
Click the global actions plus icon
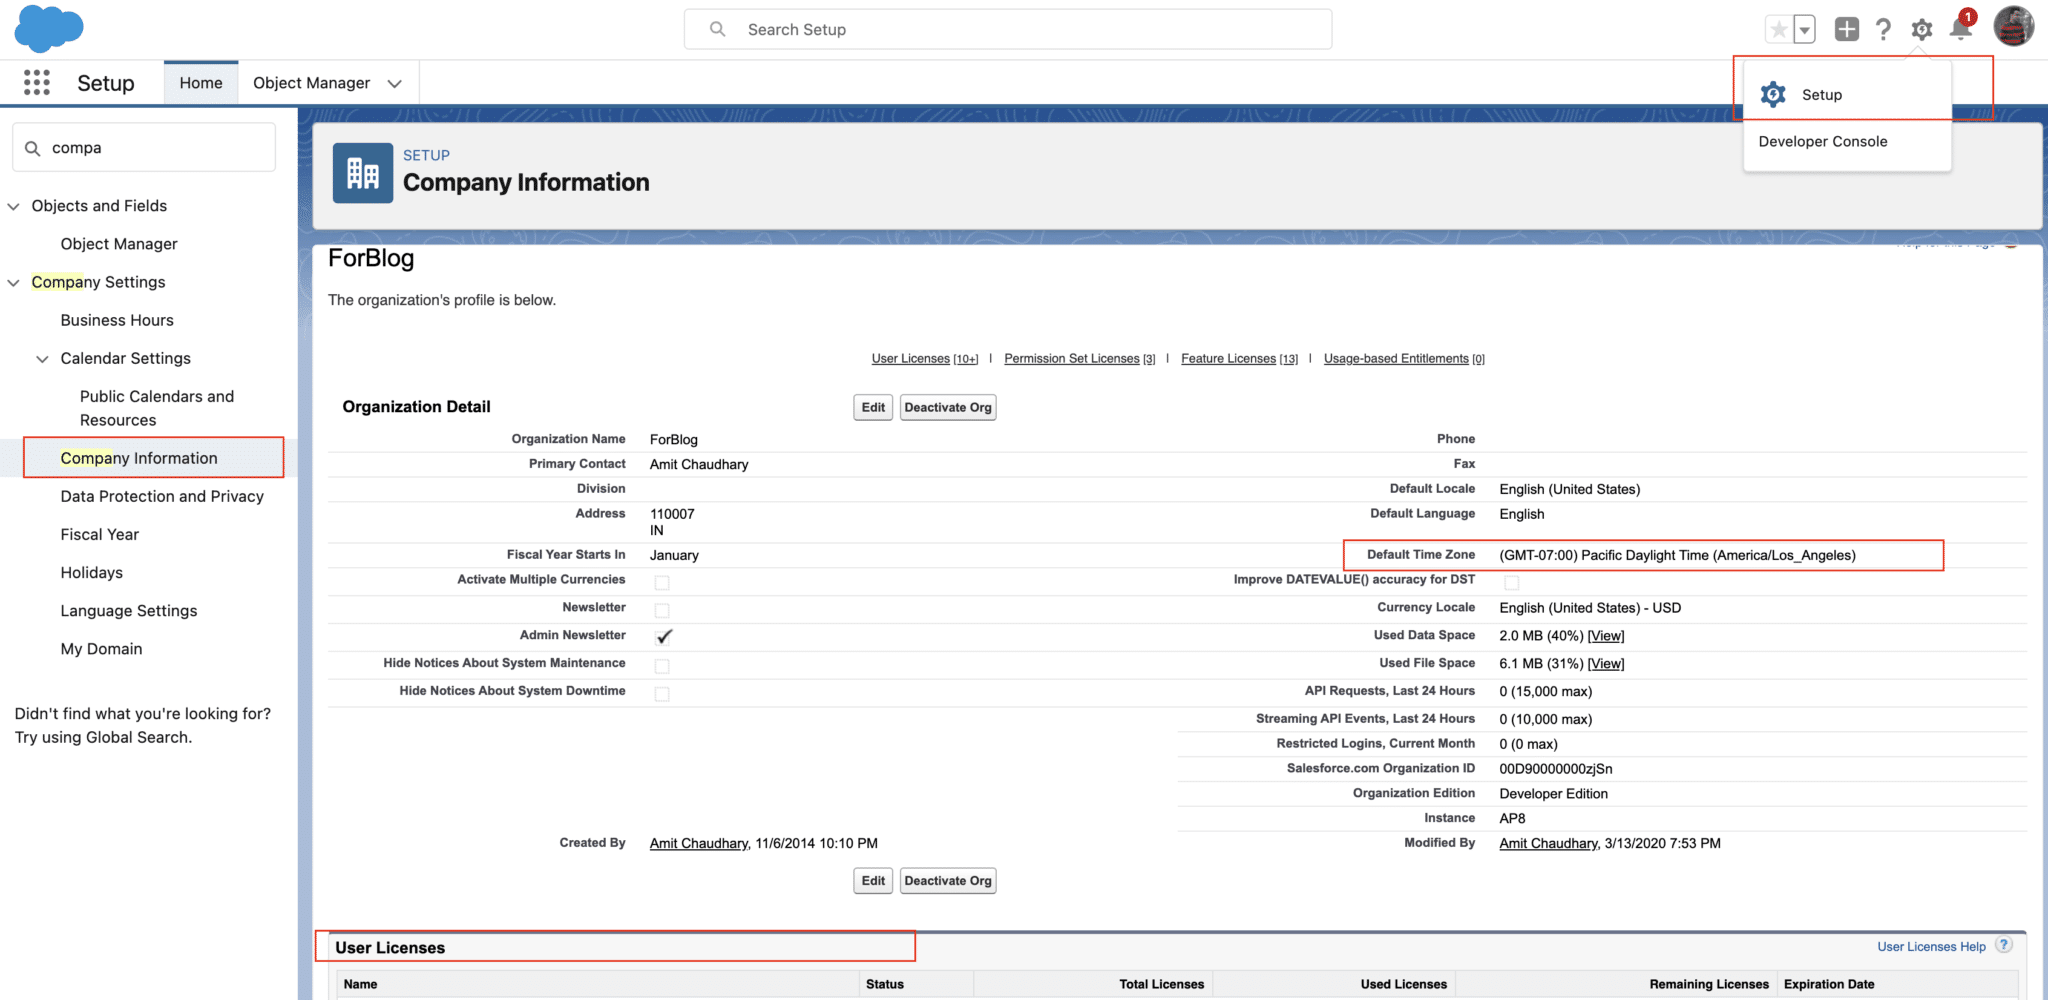point(1846,29)
